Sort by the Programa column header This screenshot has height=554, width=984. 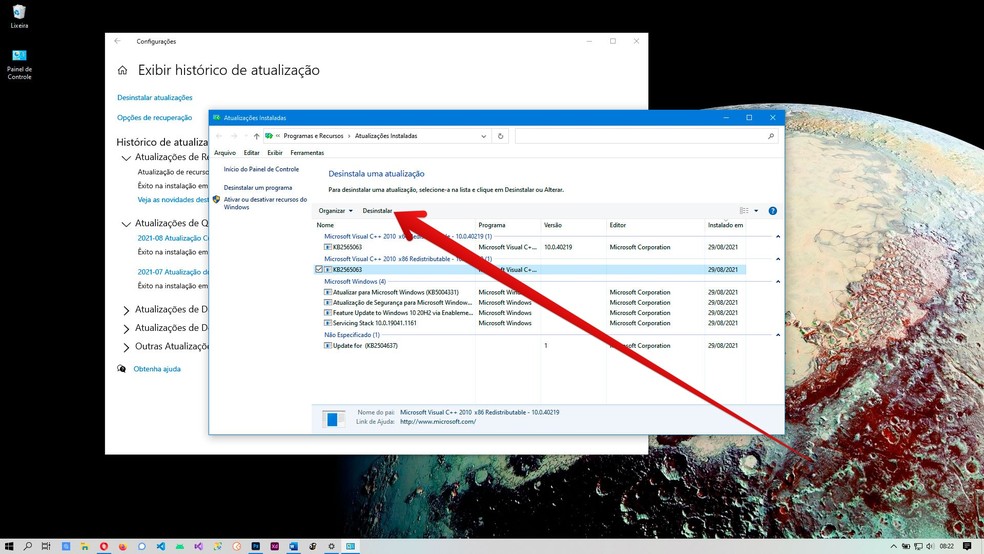(492, 225)
